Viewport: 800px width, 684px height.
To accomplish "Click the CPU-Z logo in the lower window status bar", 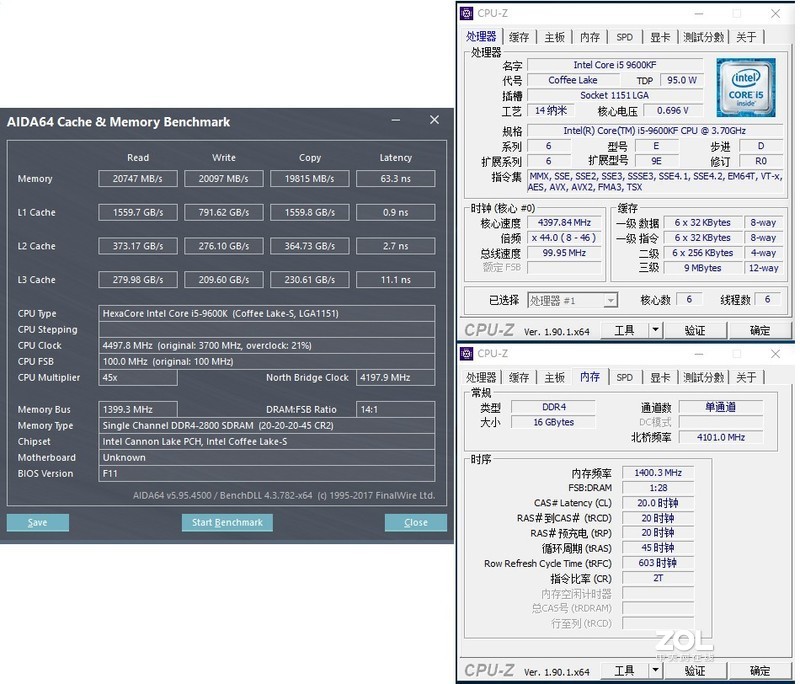I will click(486, 671).
